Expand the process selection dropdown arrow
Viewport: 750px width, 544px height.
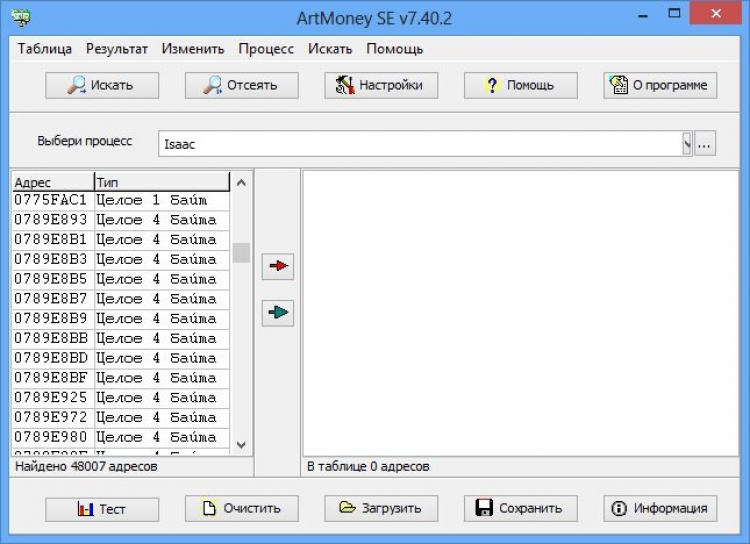click(x=687, y=144)
